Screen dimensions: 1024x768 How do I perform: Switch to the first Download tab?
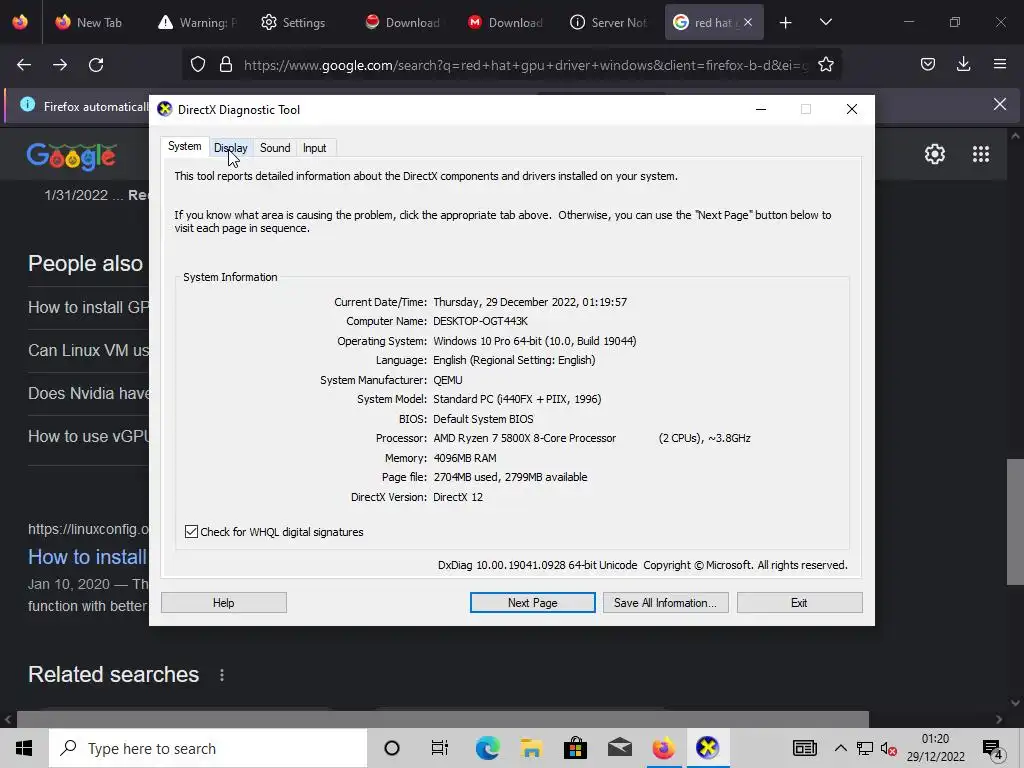403,22
